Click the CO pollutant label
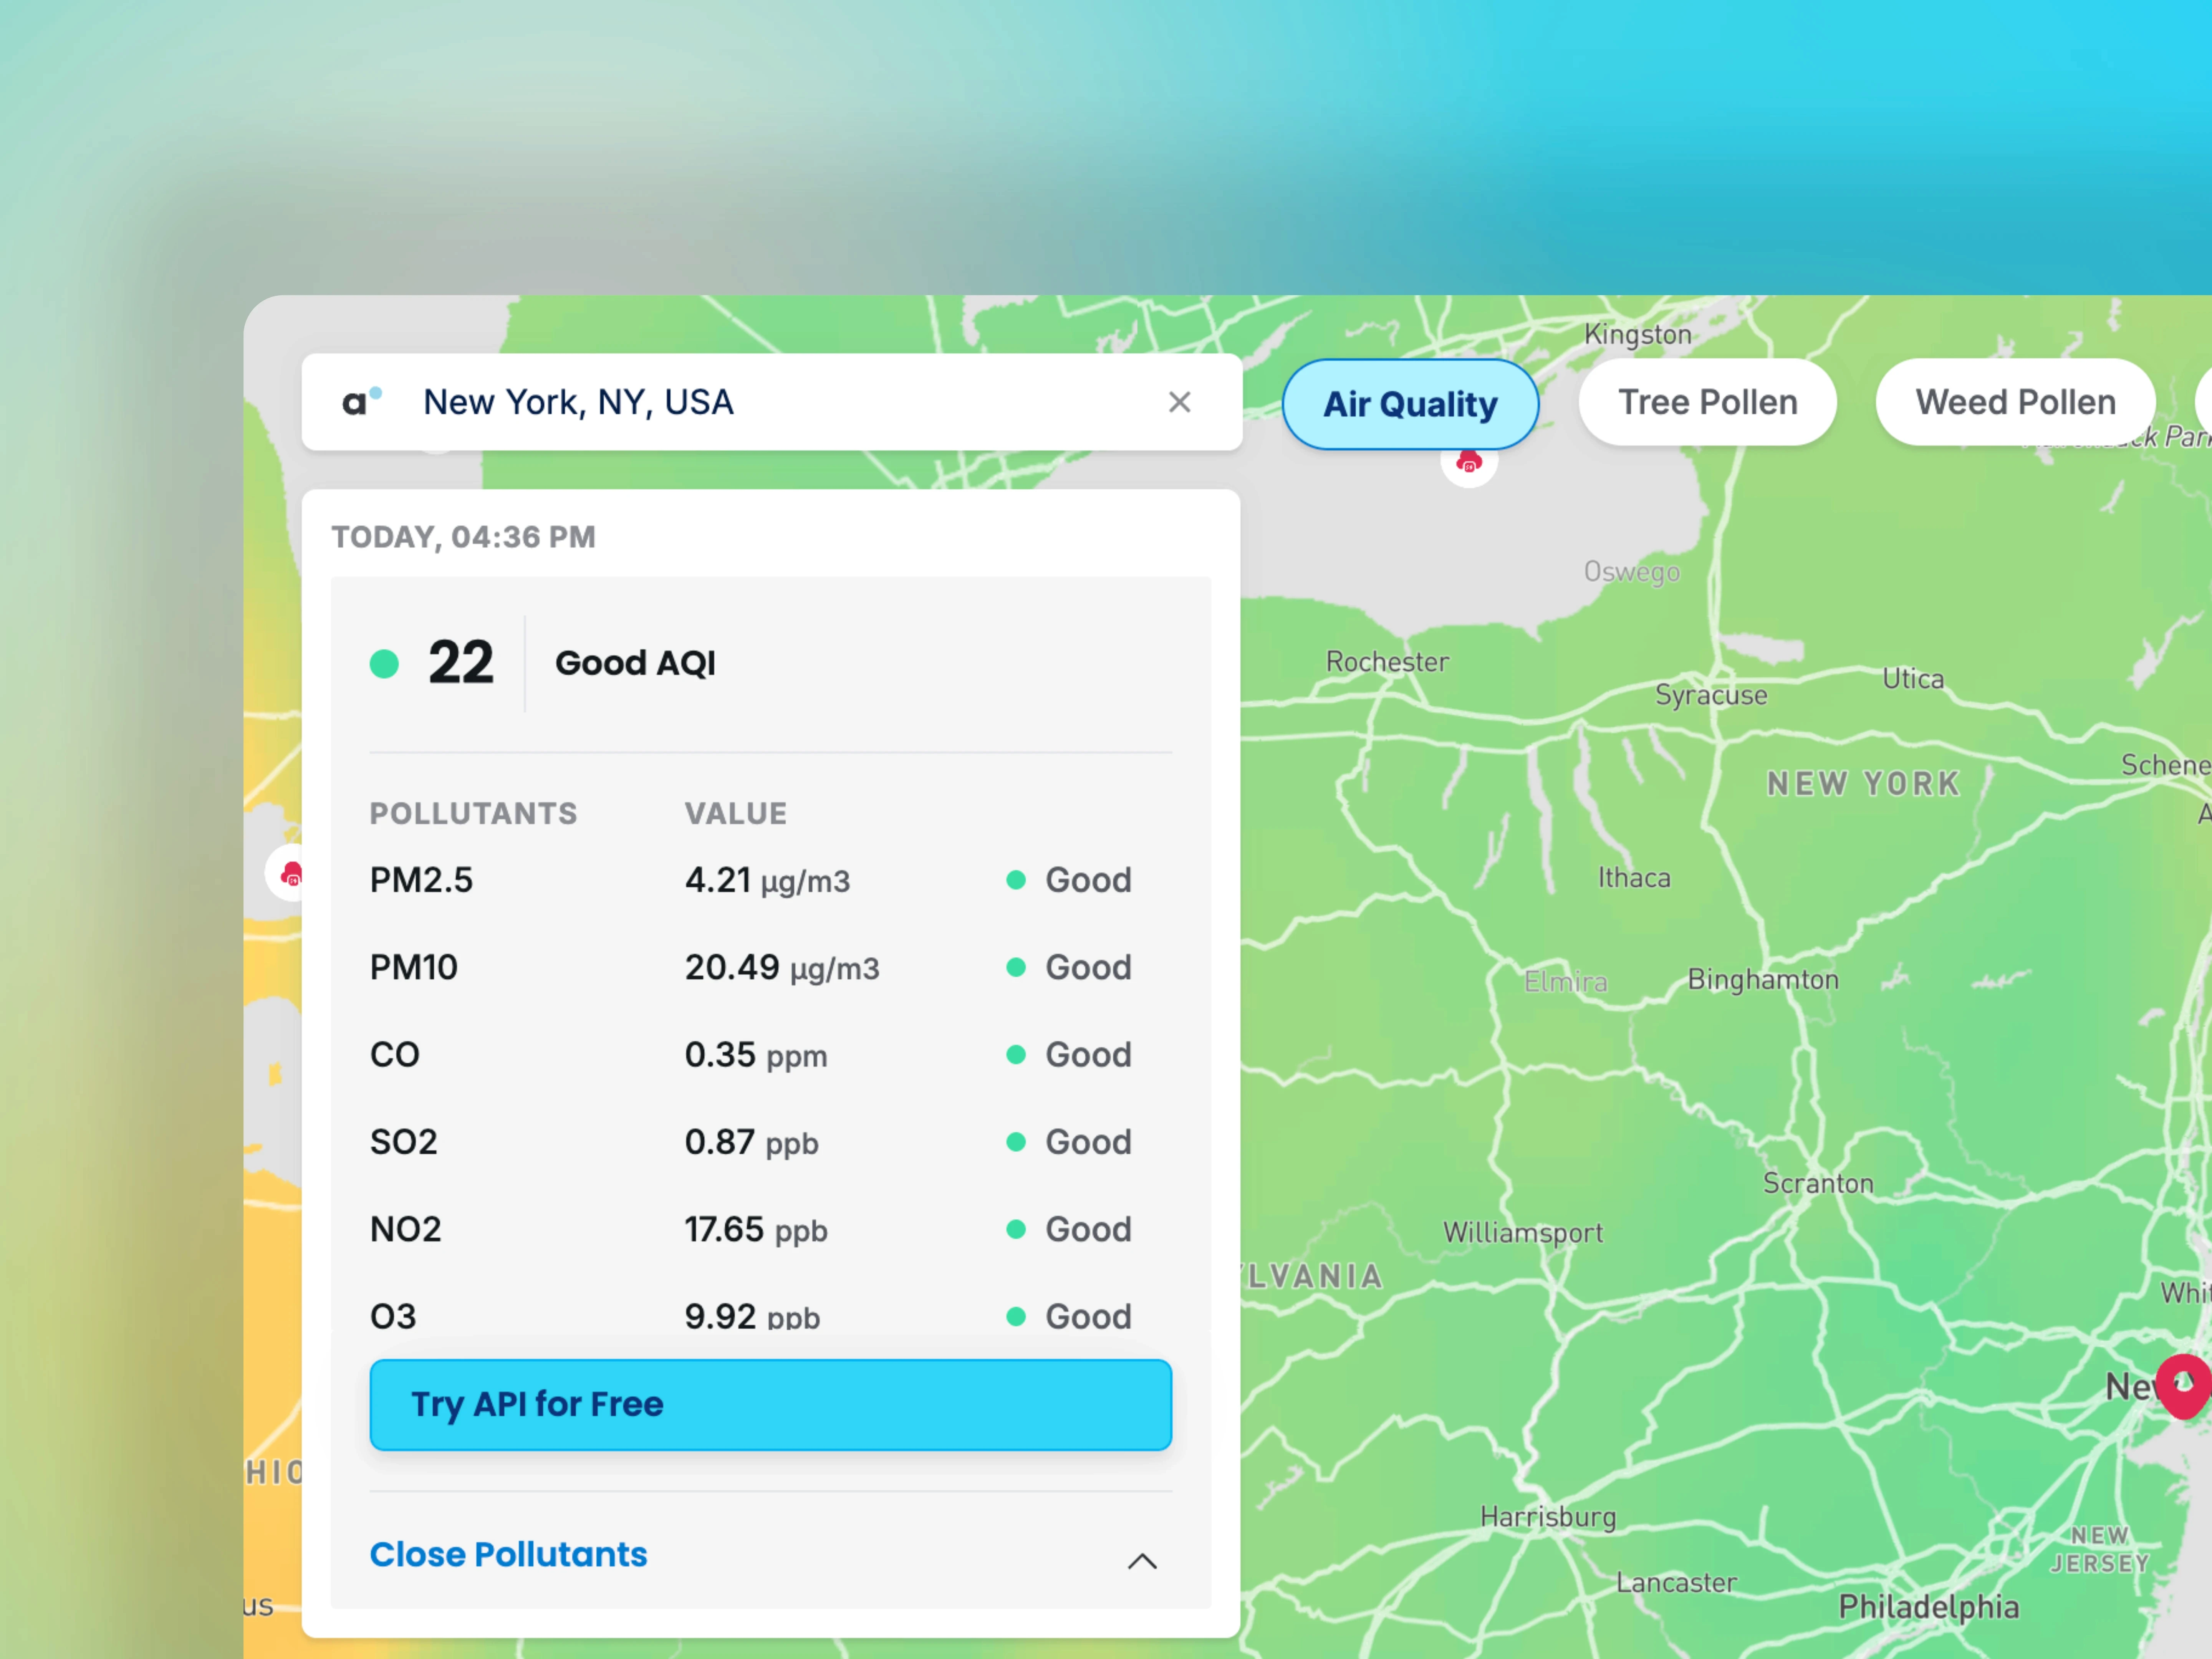Screen dimensions: 2212x1659 395,1054
